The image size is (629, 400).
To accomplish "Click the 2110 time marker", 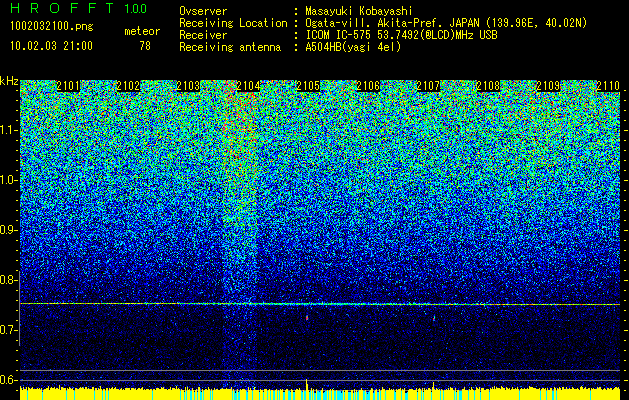I will (609, 86).
